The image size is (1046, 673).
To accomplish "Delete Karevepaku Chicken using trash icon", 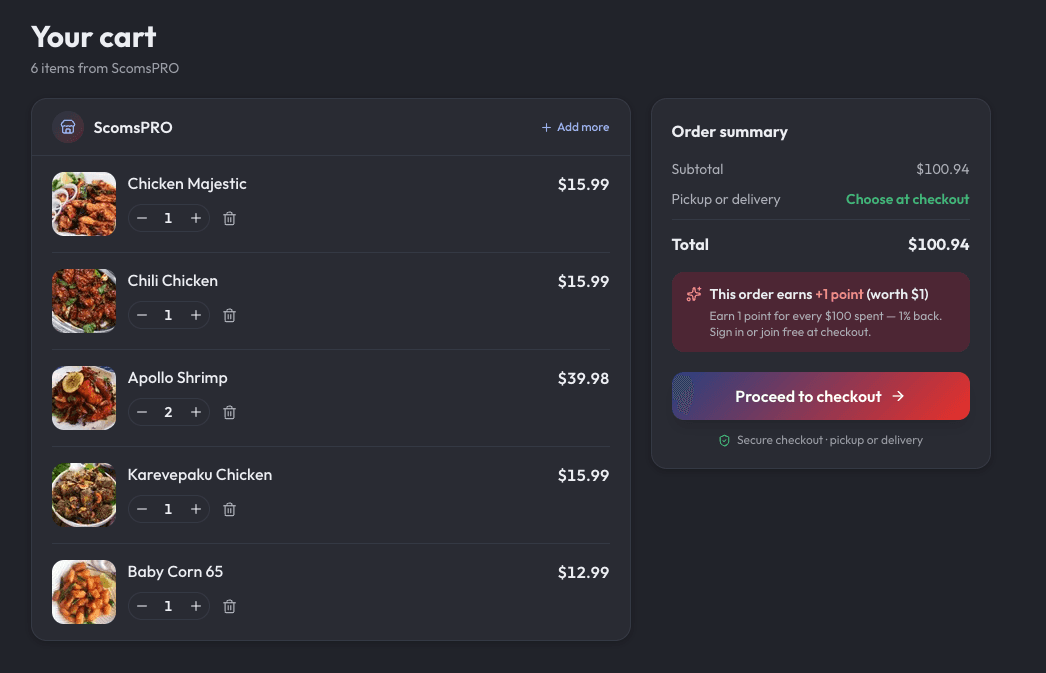I will coord(229,510).
